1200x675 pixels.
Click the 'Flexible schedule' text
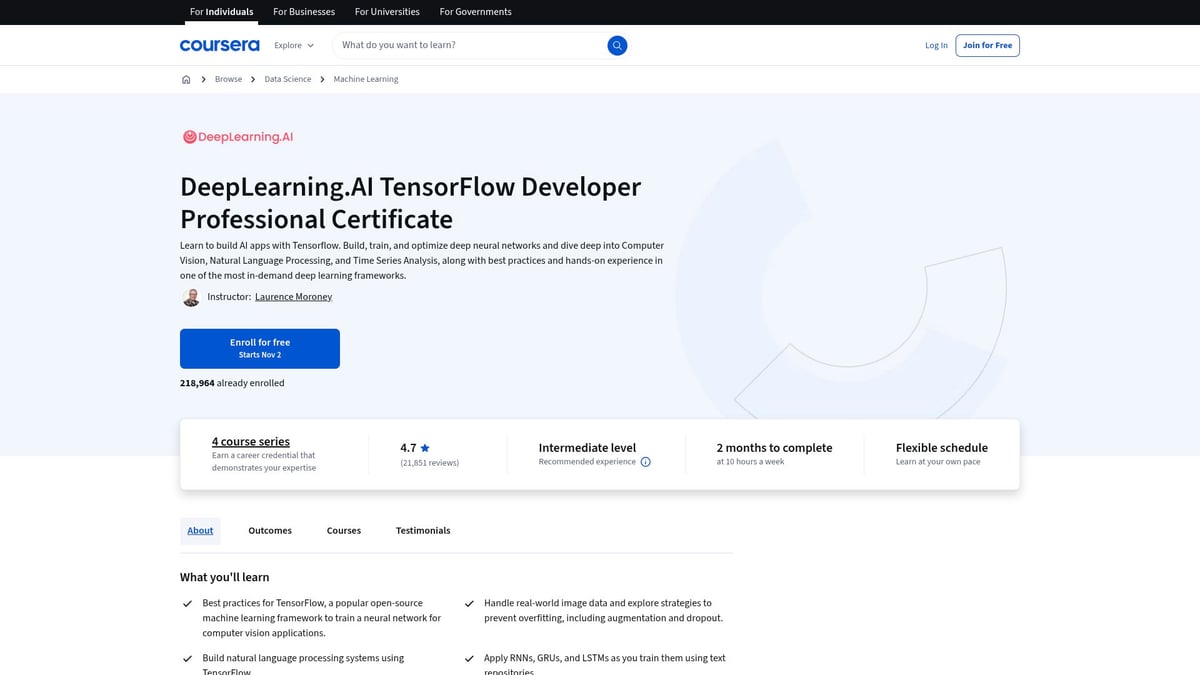point(942,448)
